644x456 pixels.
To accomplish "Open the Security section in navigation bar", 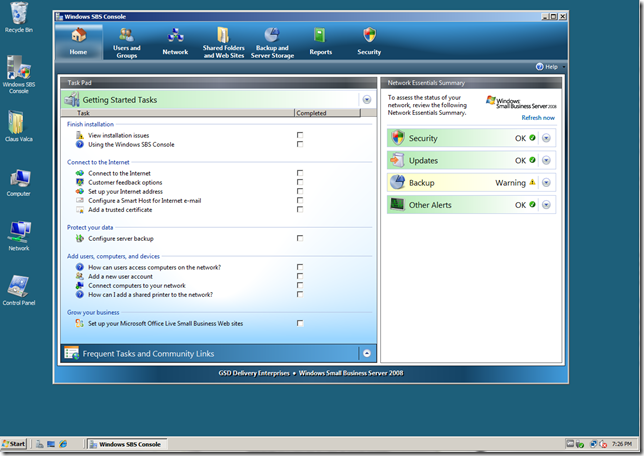I will [369, 41].
